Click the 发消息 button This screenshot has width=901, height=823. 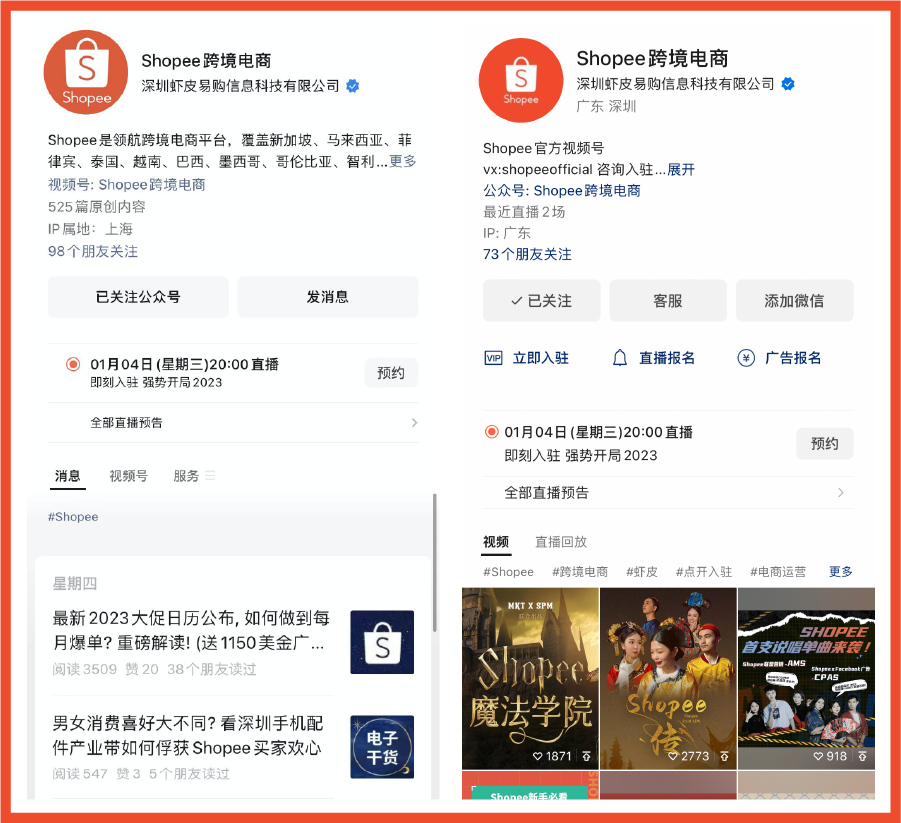[328, 297]
